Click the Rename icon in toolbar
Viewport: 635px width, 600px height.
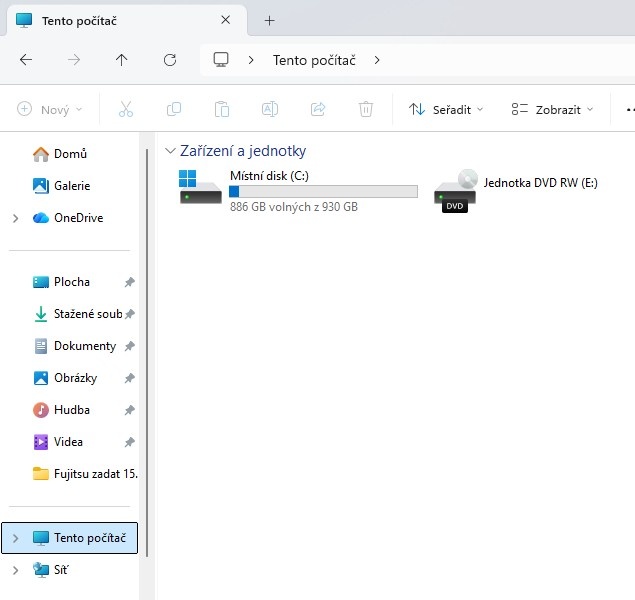tap(270, 109)
